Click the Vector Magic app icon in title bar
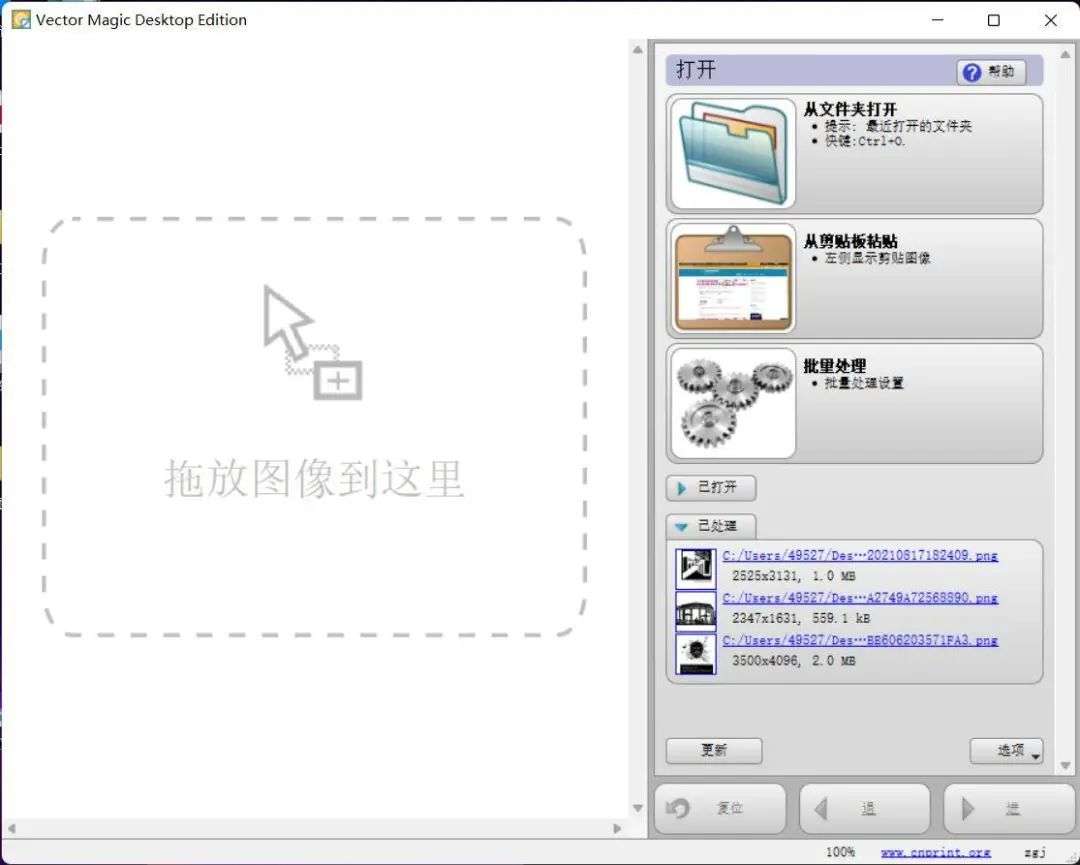The height and width of the screenshot is (865, 1080). 21,19
